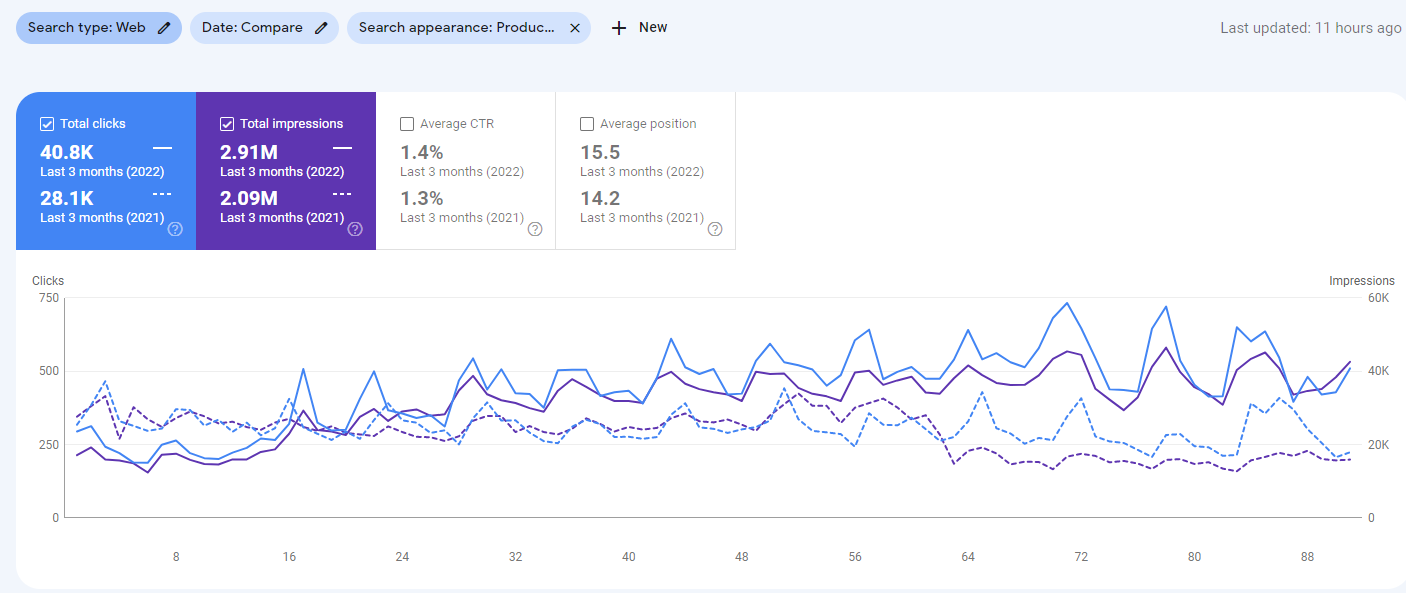
Task: Open help tooltip on Total clicks card
Action: point(175,229)
